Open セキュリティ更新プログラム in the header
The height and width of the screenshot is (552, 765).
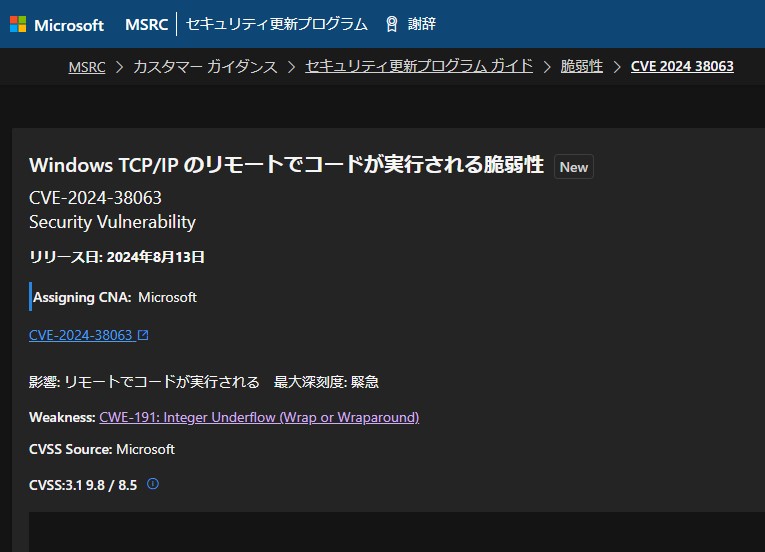[x=277, y=24]
